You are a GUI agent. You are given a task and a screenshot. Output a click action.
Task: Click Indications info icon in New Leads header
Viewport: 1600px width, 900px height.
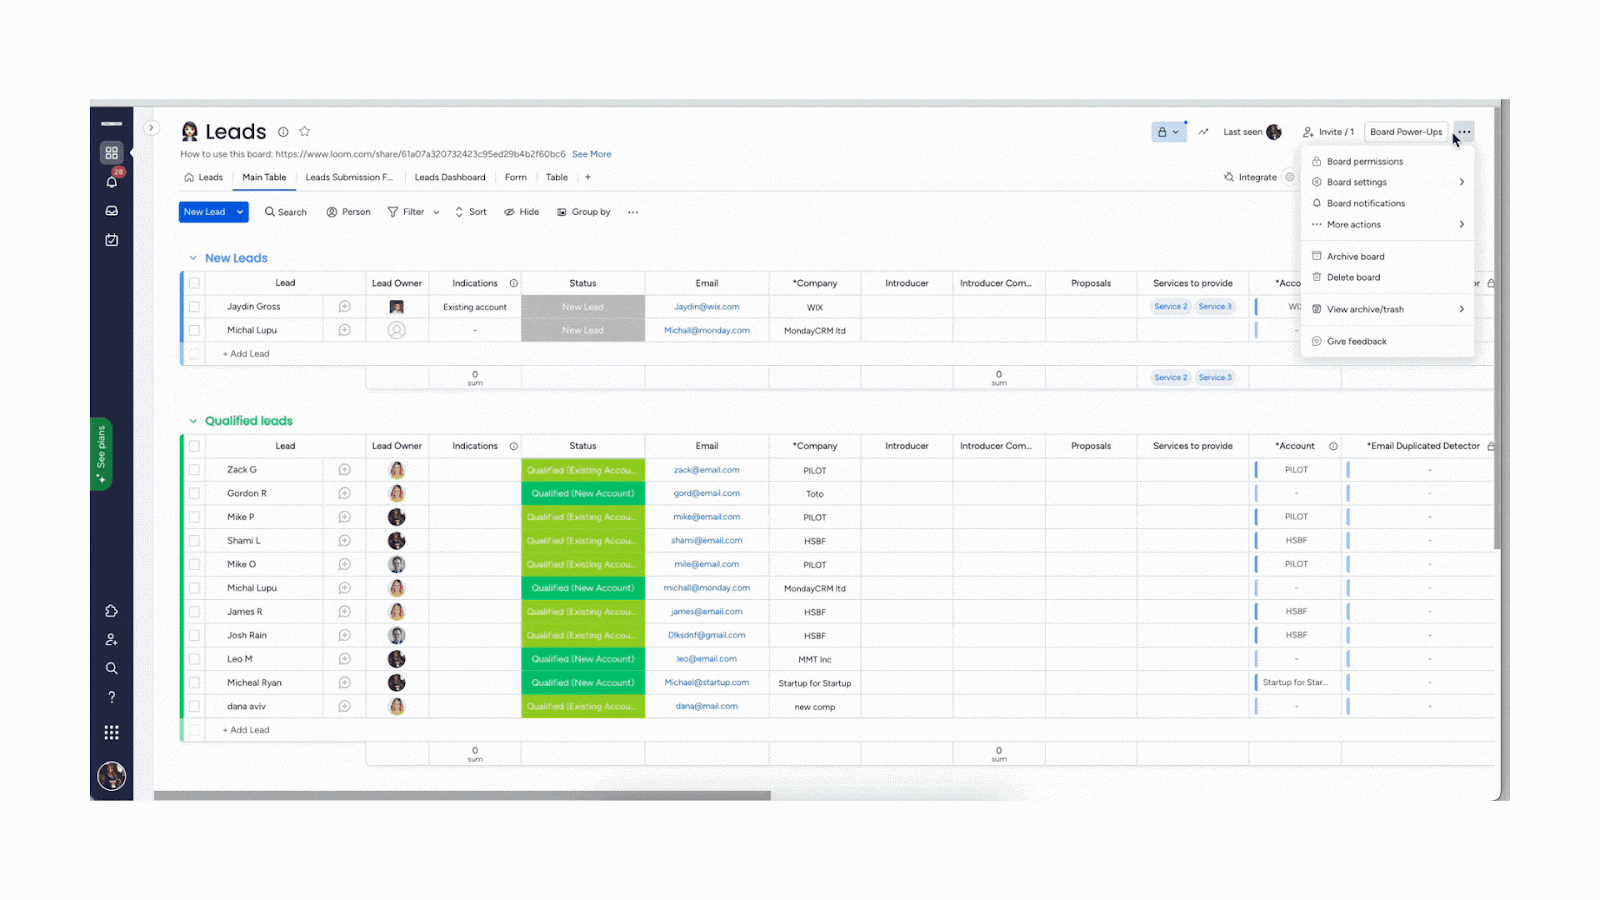click(514, 283)
